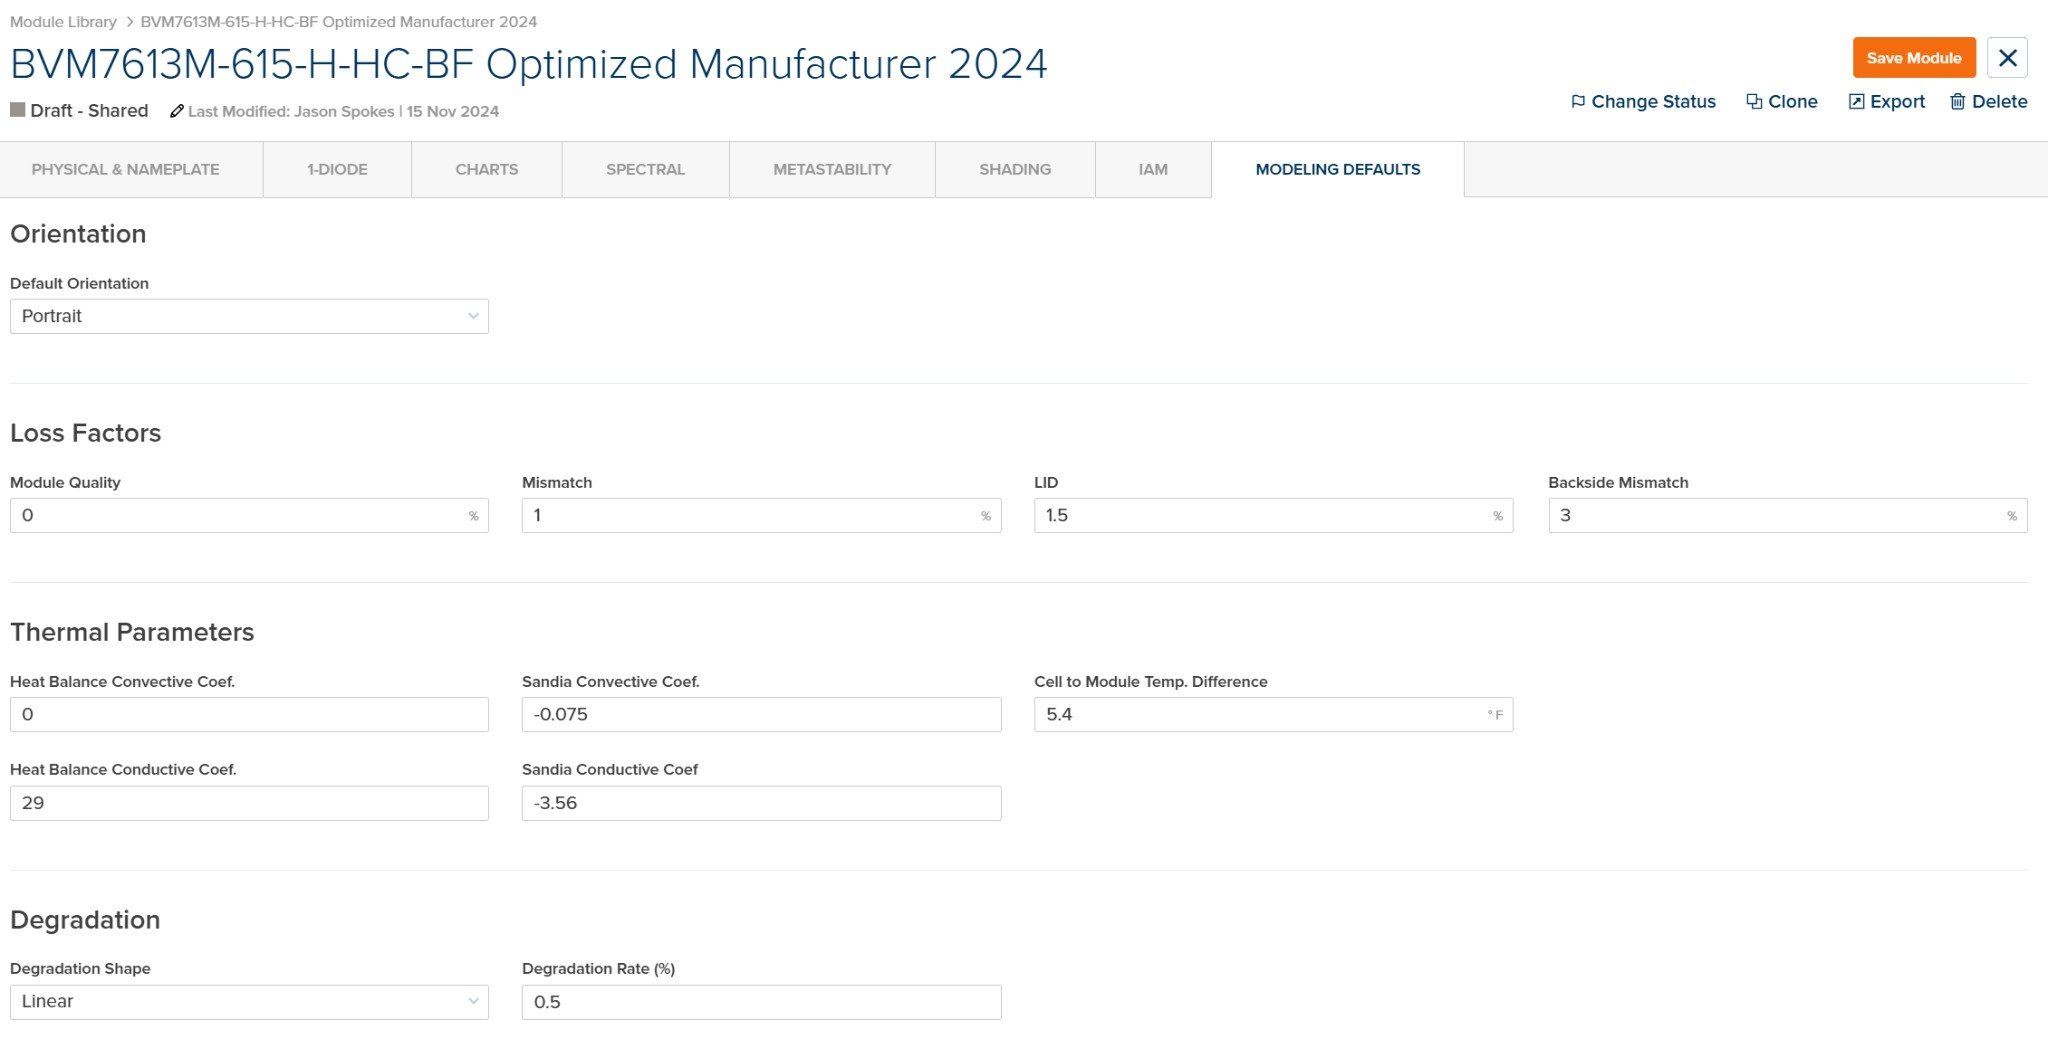This screenshot has height=1039, width=2048.
Task: Click Heat Balance Convective Coef. field
Action: click(x=249, y=714)
